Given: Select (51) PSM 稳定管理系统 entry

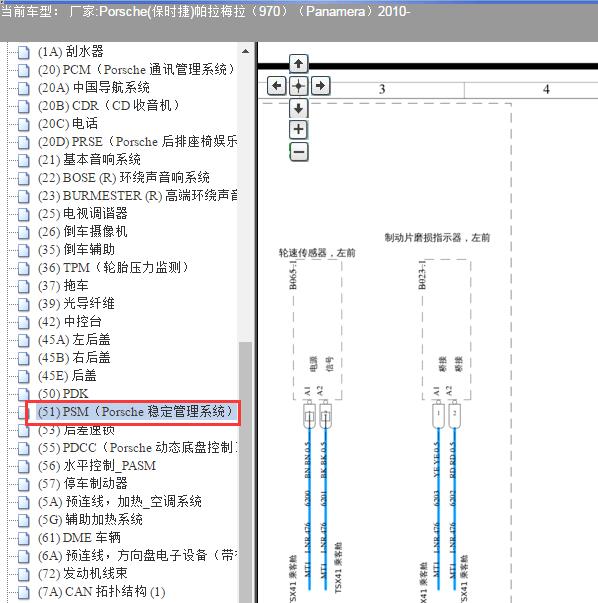Looking at the screenshot, I should [x=135, y=412].
